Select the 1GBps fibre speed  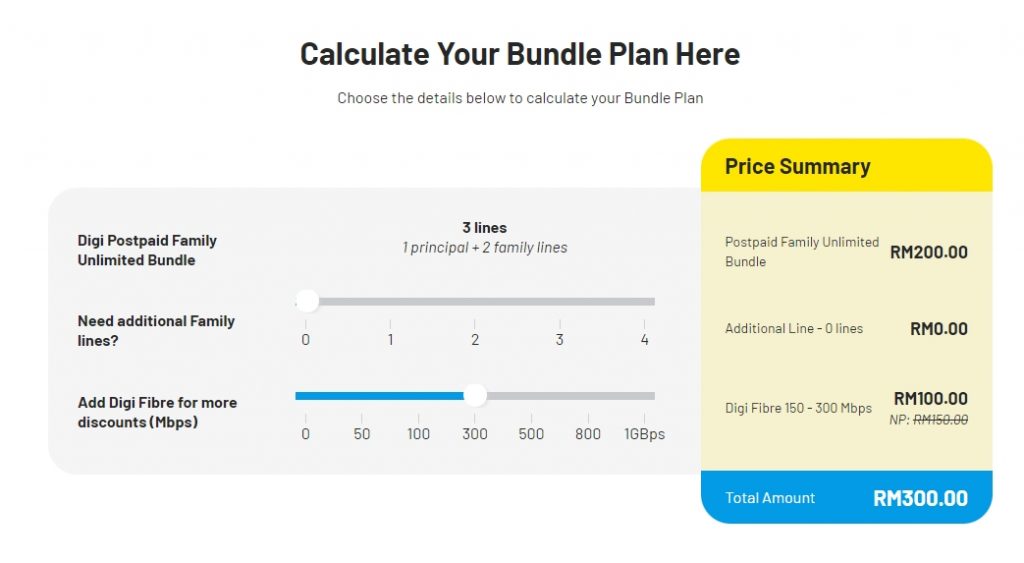[x=645, y=395]
